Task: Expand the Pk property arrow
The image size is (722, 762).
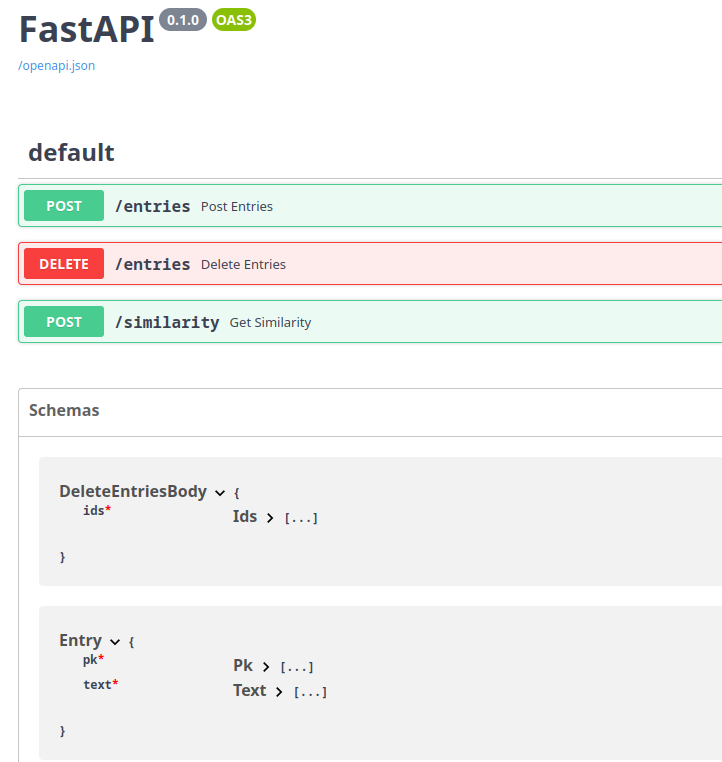Action: click(266, 667)
